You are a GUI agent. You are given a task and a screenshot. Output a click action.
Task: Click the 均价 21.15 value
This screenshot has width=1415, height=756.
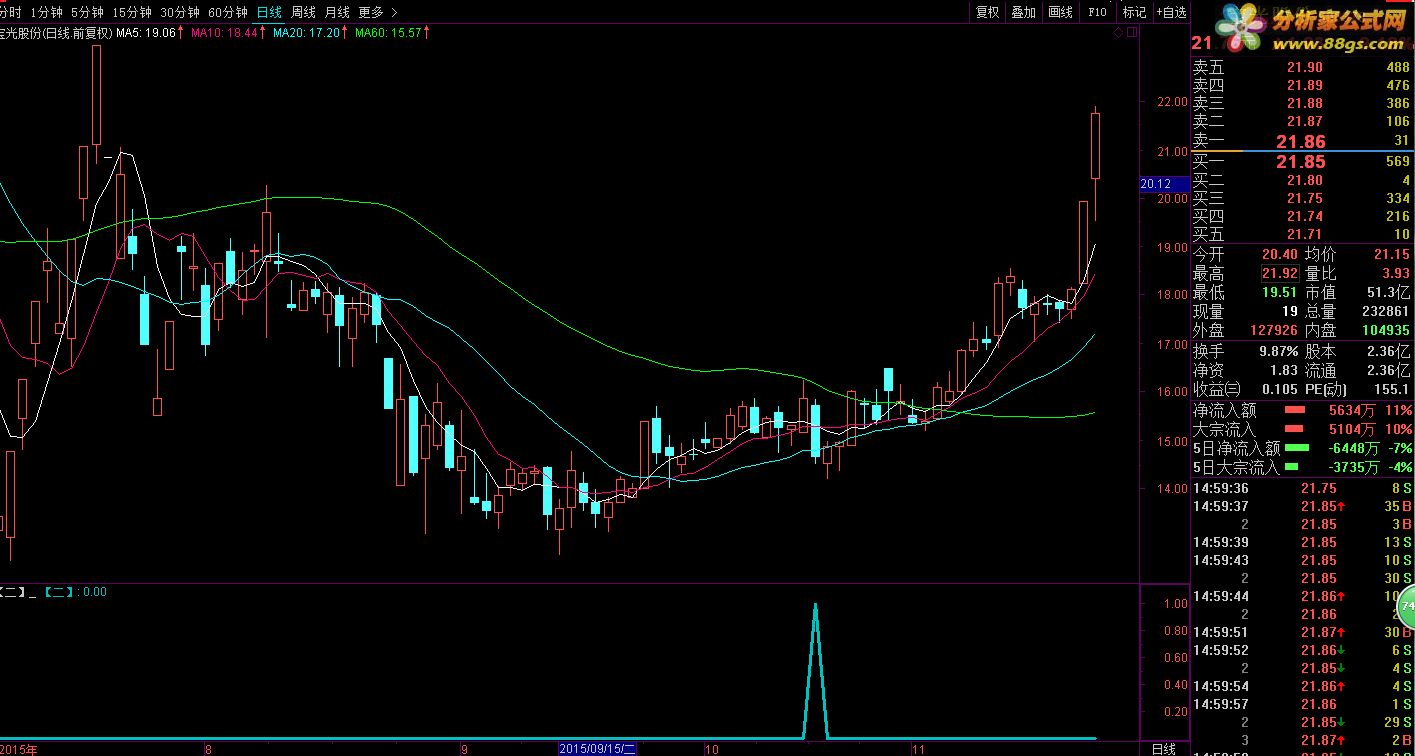point(1390,255)
